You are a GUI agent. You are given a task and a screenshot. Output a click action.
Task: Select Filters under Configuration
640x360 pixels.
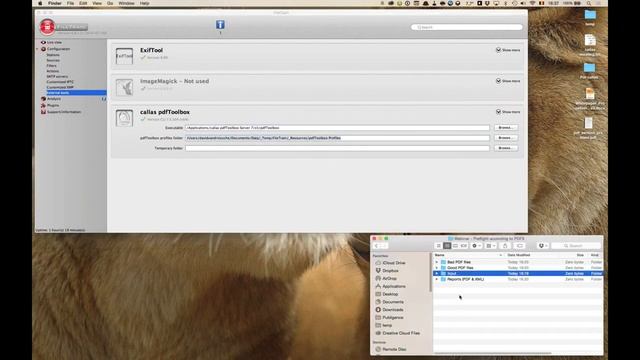51,66
